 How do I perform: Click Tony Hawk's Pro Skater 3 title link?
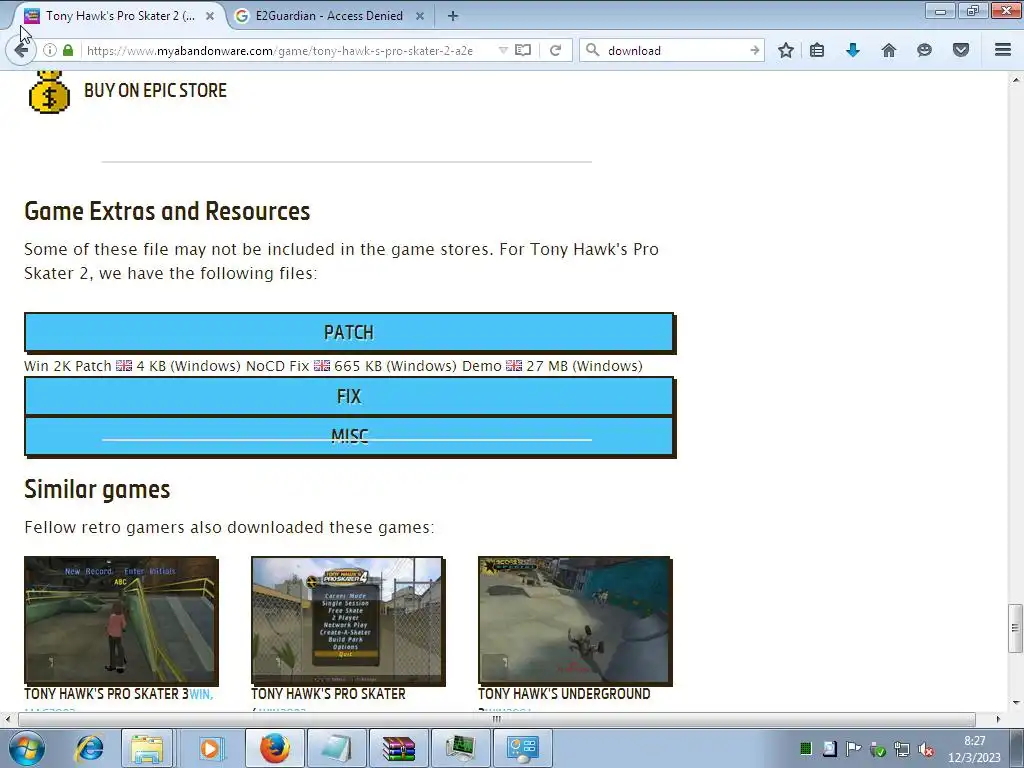tap(106, 694)
